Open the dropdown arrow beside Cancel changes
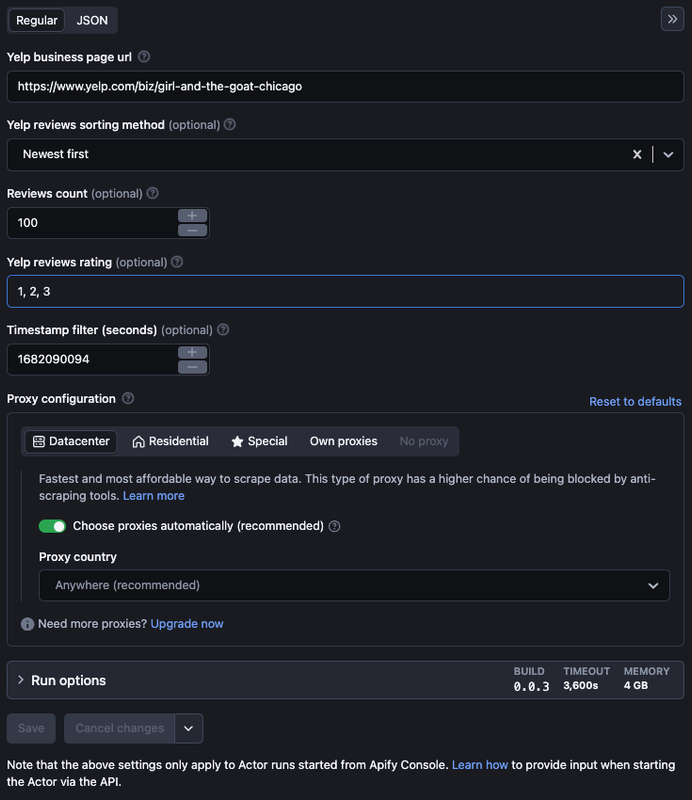Viewport: 692px width, 800px height. click(x=188, y=728)
